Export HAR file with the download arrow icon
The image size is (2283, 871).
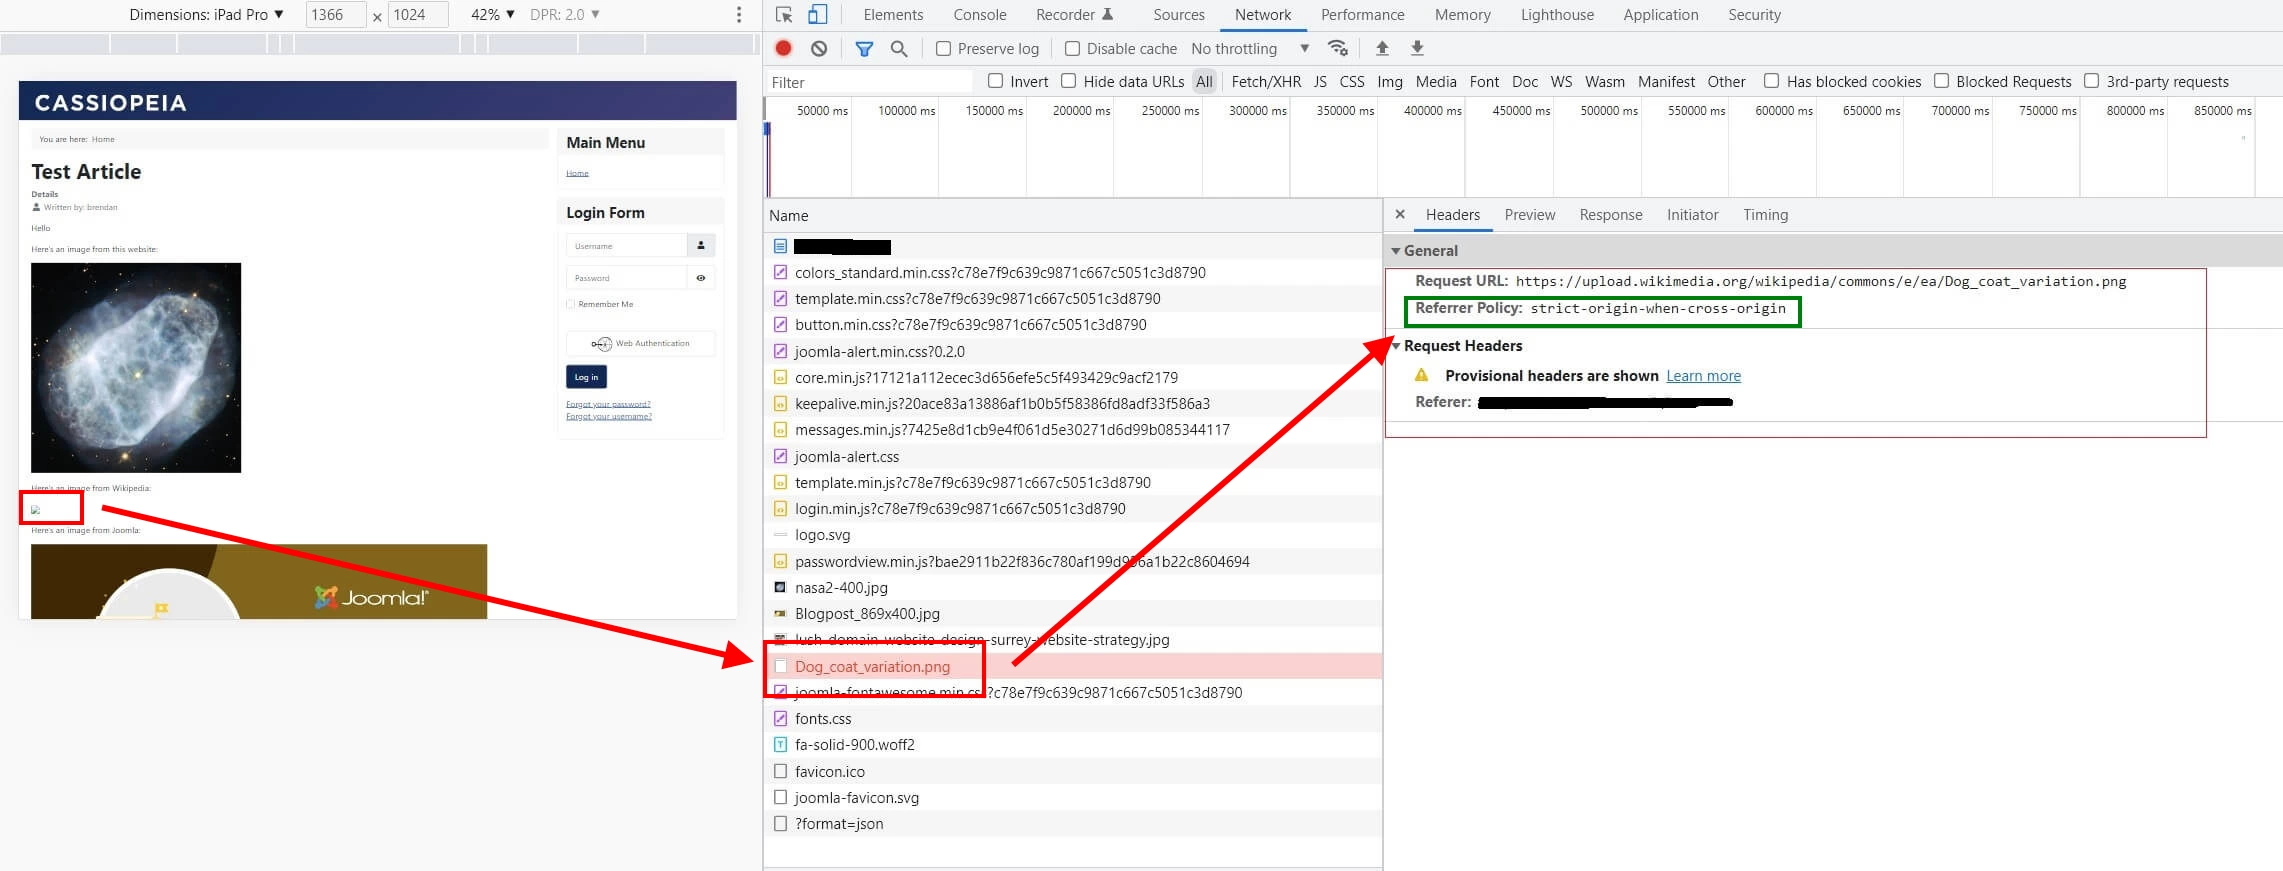point(1417,48)
